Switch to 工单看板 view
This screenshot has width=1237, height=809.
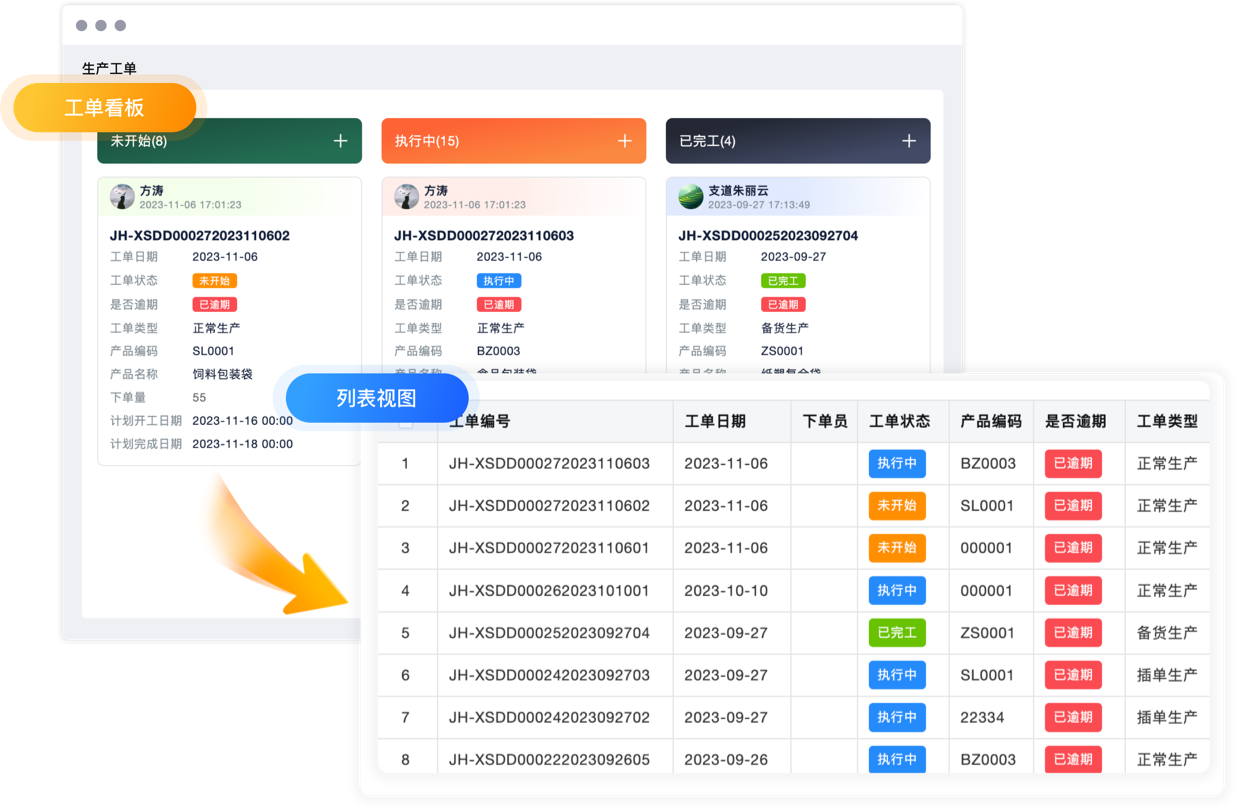point(104,108)
